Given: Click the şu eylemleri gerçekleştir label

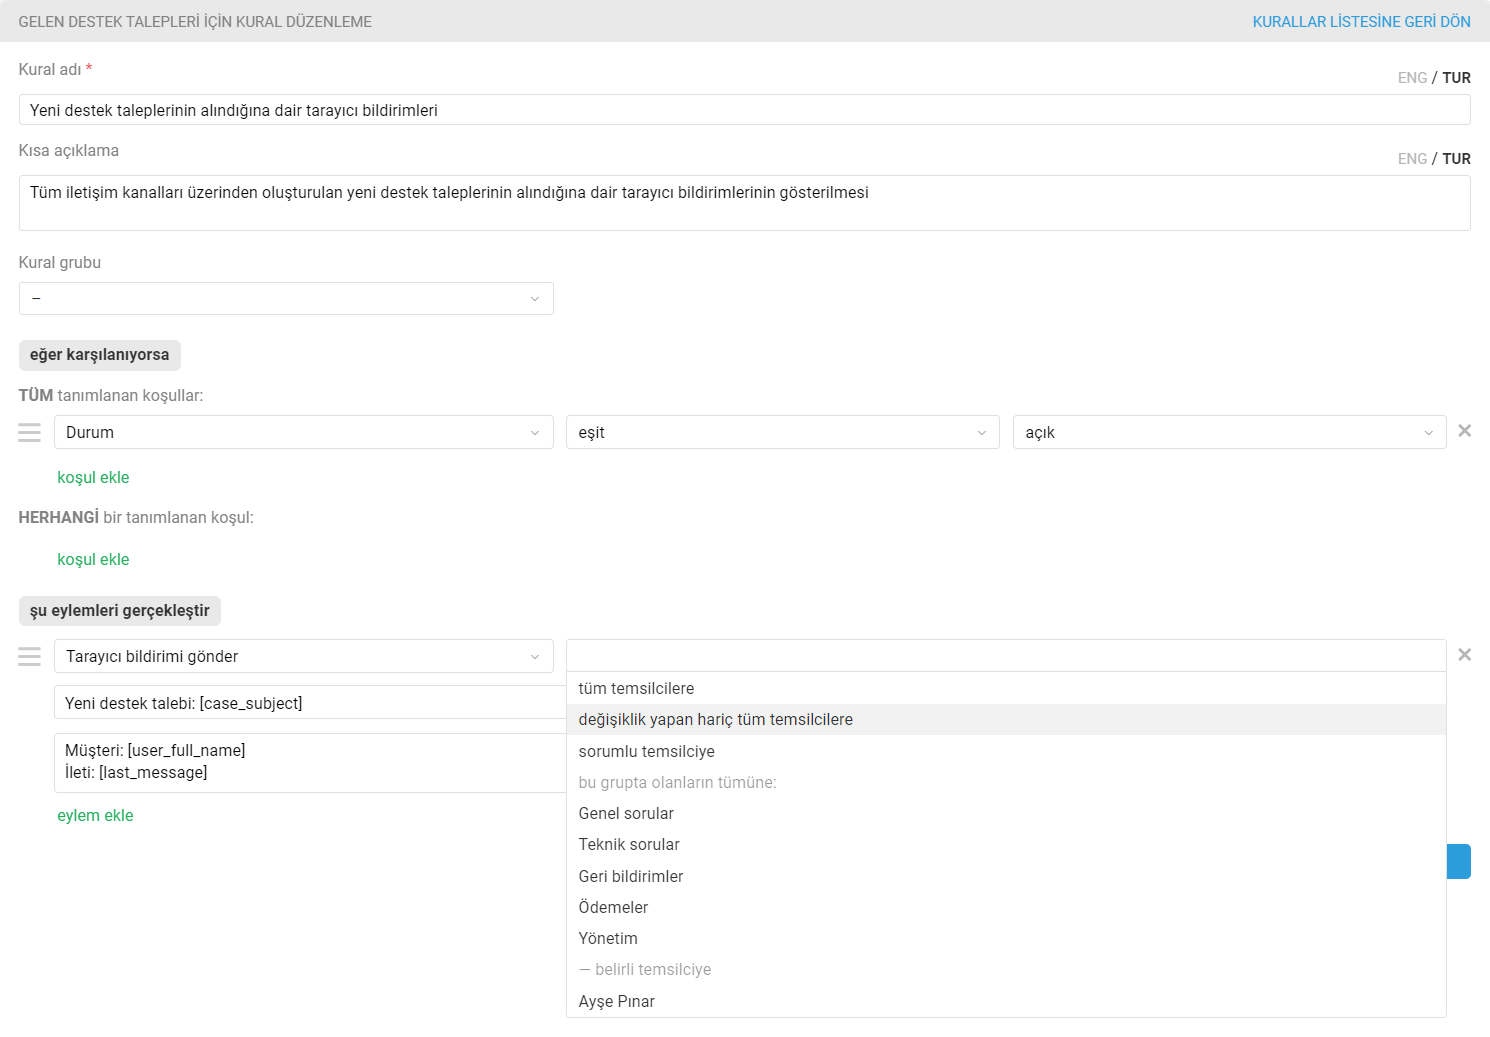Looking at the screenshot, I should tap(120, 611).
